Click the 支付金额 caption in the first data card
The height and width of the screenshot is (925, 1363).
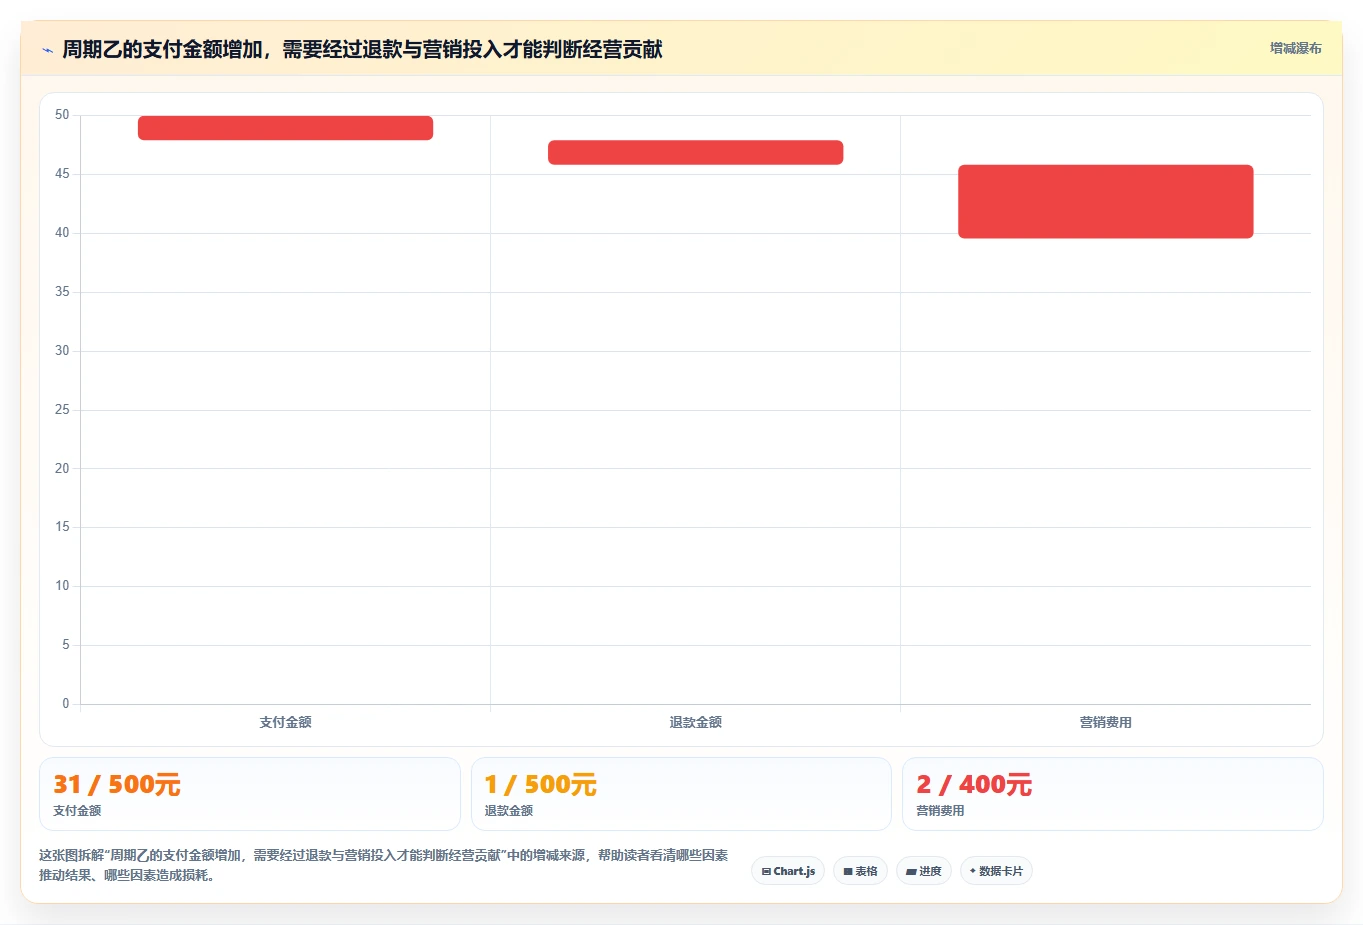coord(77,811)
